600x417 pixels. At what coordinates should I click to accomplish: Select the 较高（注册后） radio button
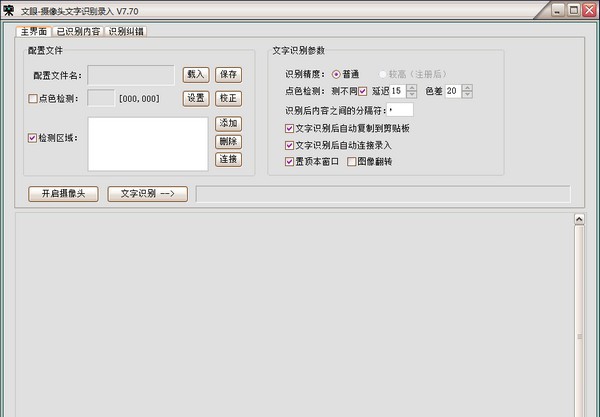(383, 74)
